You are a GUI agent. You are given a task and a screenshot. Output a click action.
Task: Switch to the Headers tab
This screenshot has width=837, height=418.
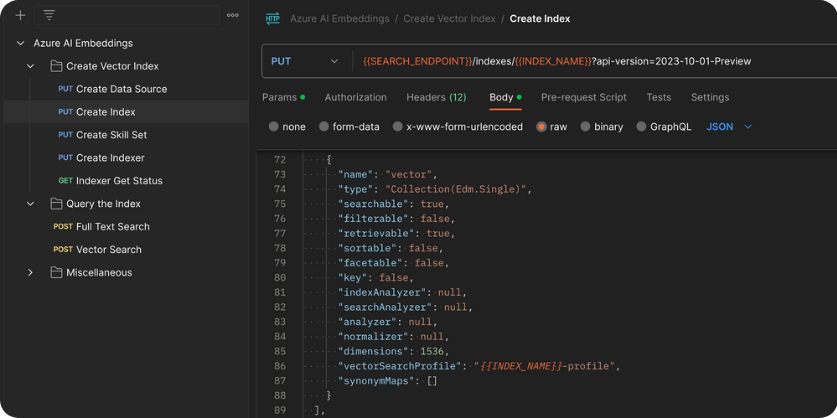[x=436, y=97]
